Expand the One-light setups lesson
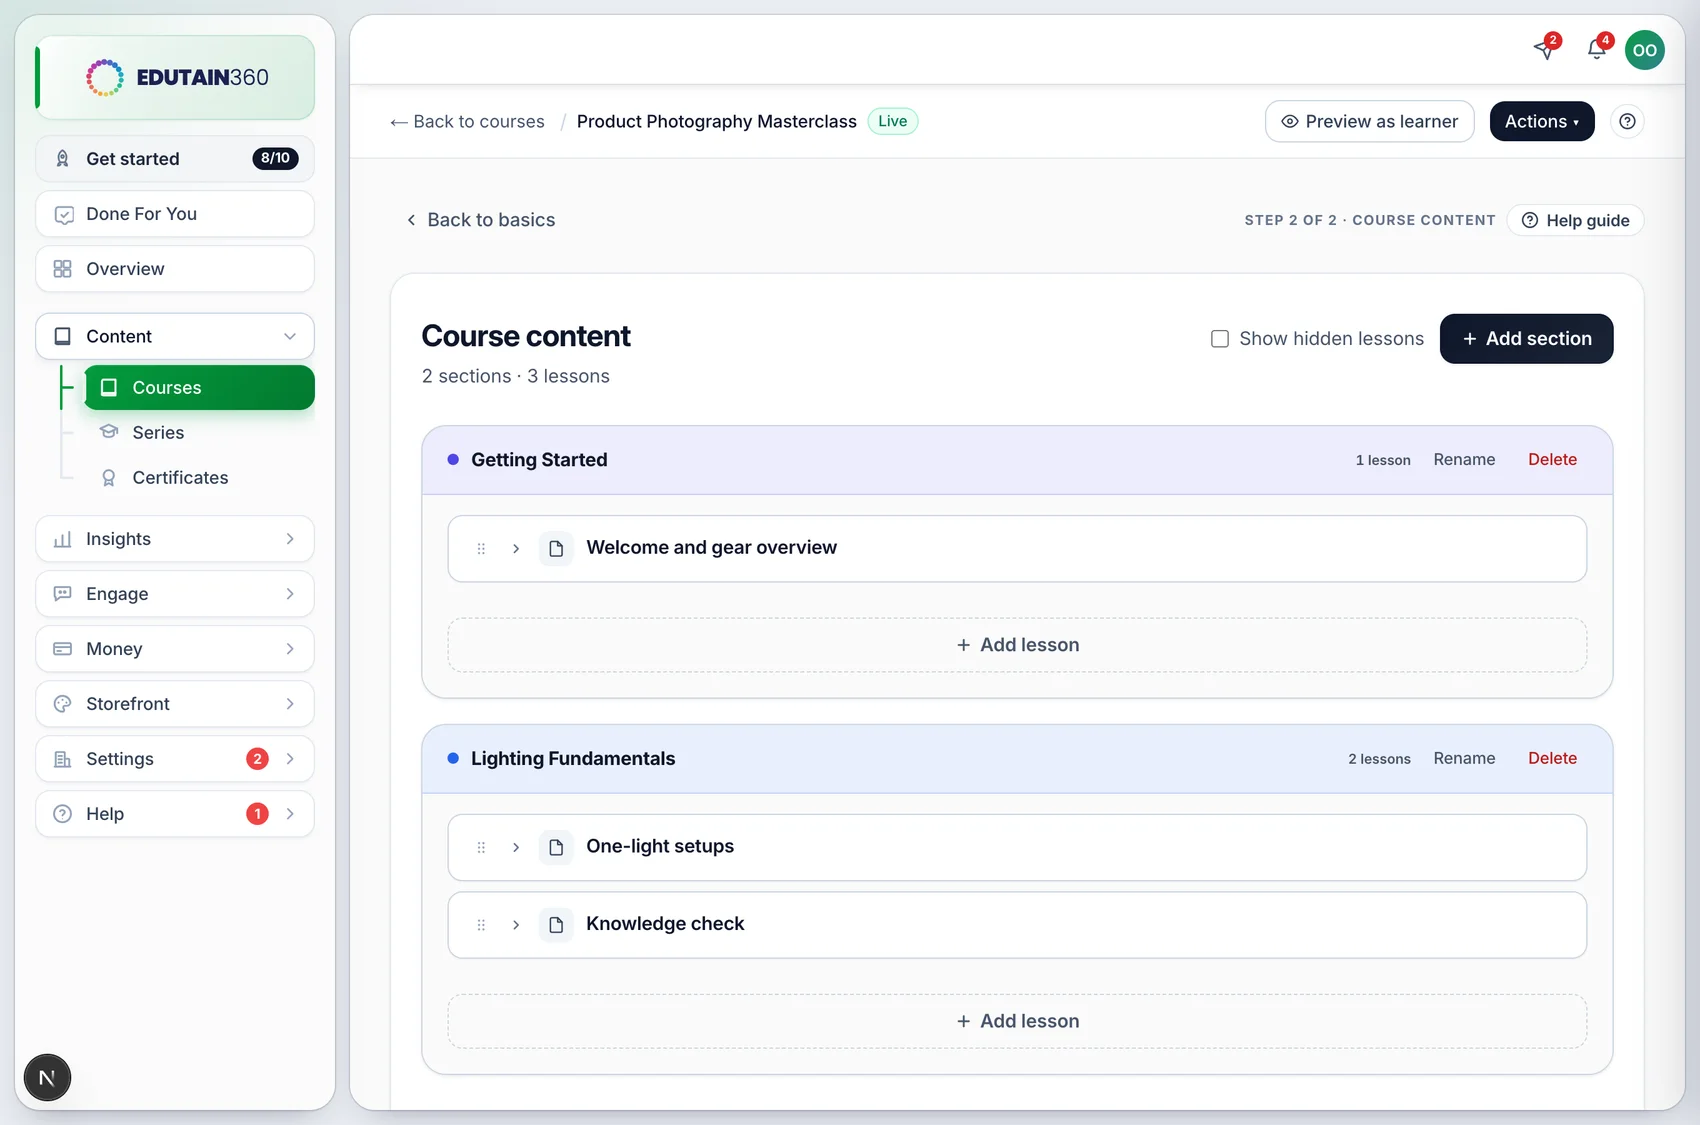Image resolution: width=1700 pixels, height=1125 pixels. [x=516, y=847]
